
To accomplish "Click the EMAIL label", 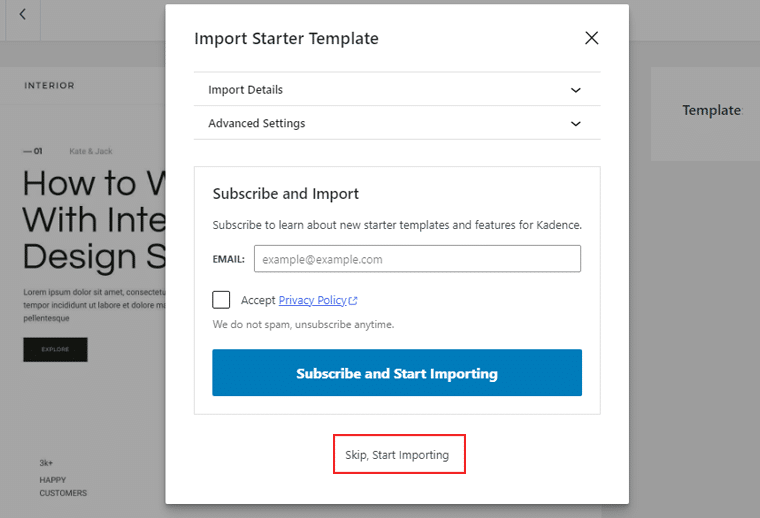I will tap(228, 259).
